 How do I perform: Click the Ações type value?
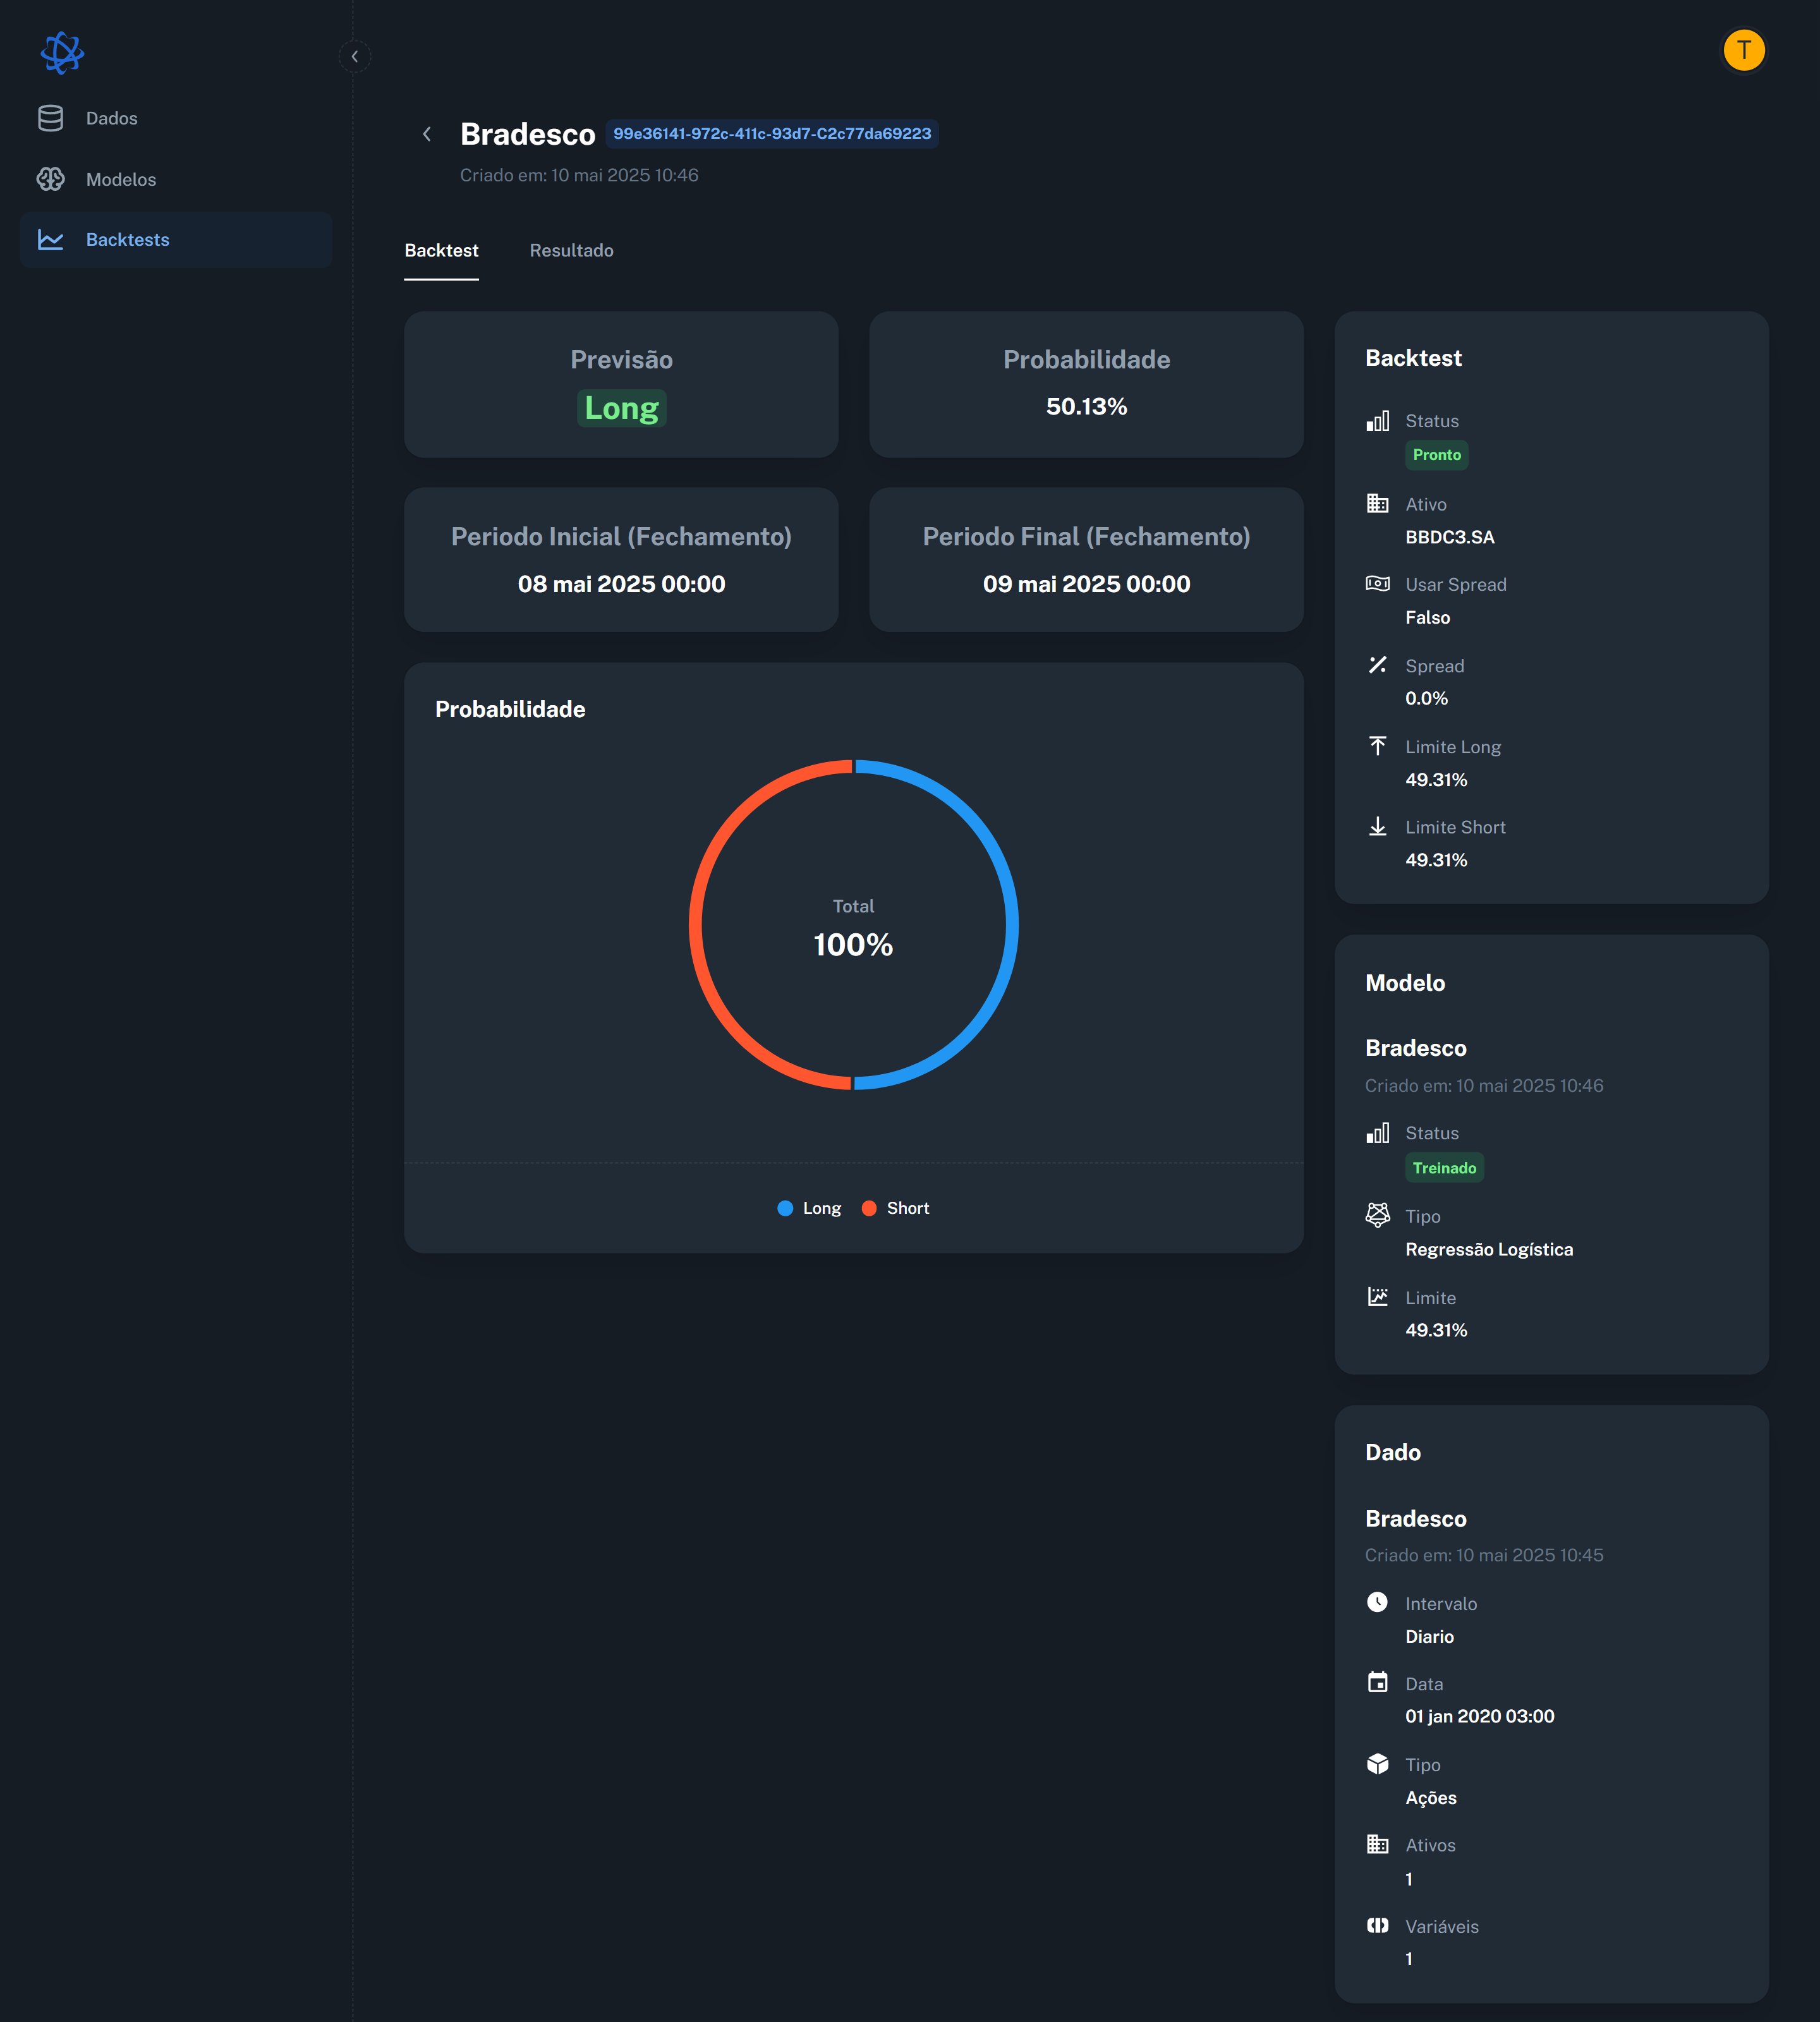1430,1797
